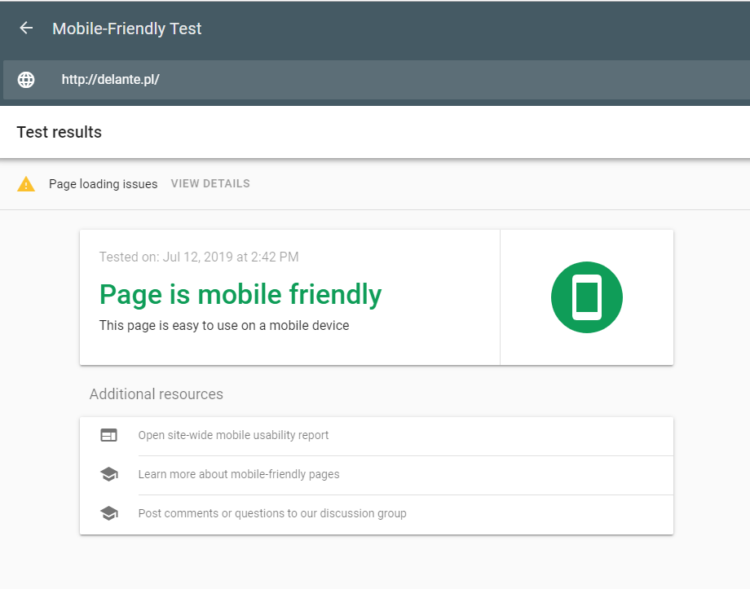Click the yellow warning triangle icon

point(26,184)
